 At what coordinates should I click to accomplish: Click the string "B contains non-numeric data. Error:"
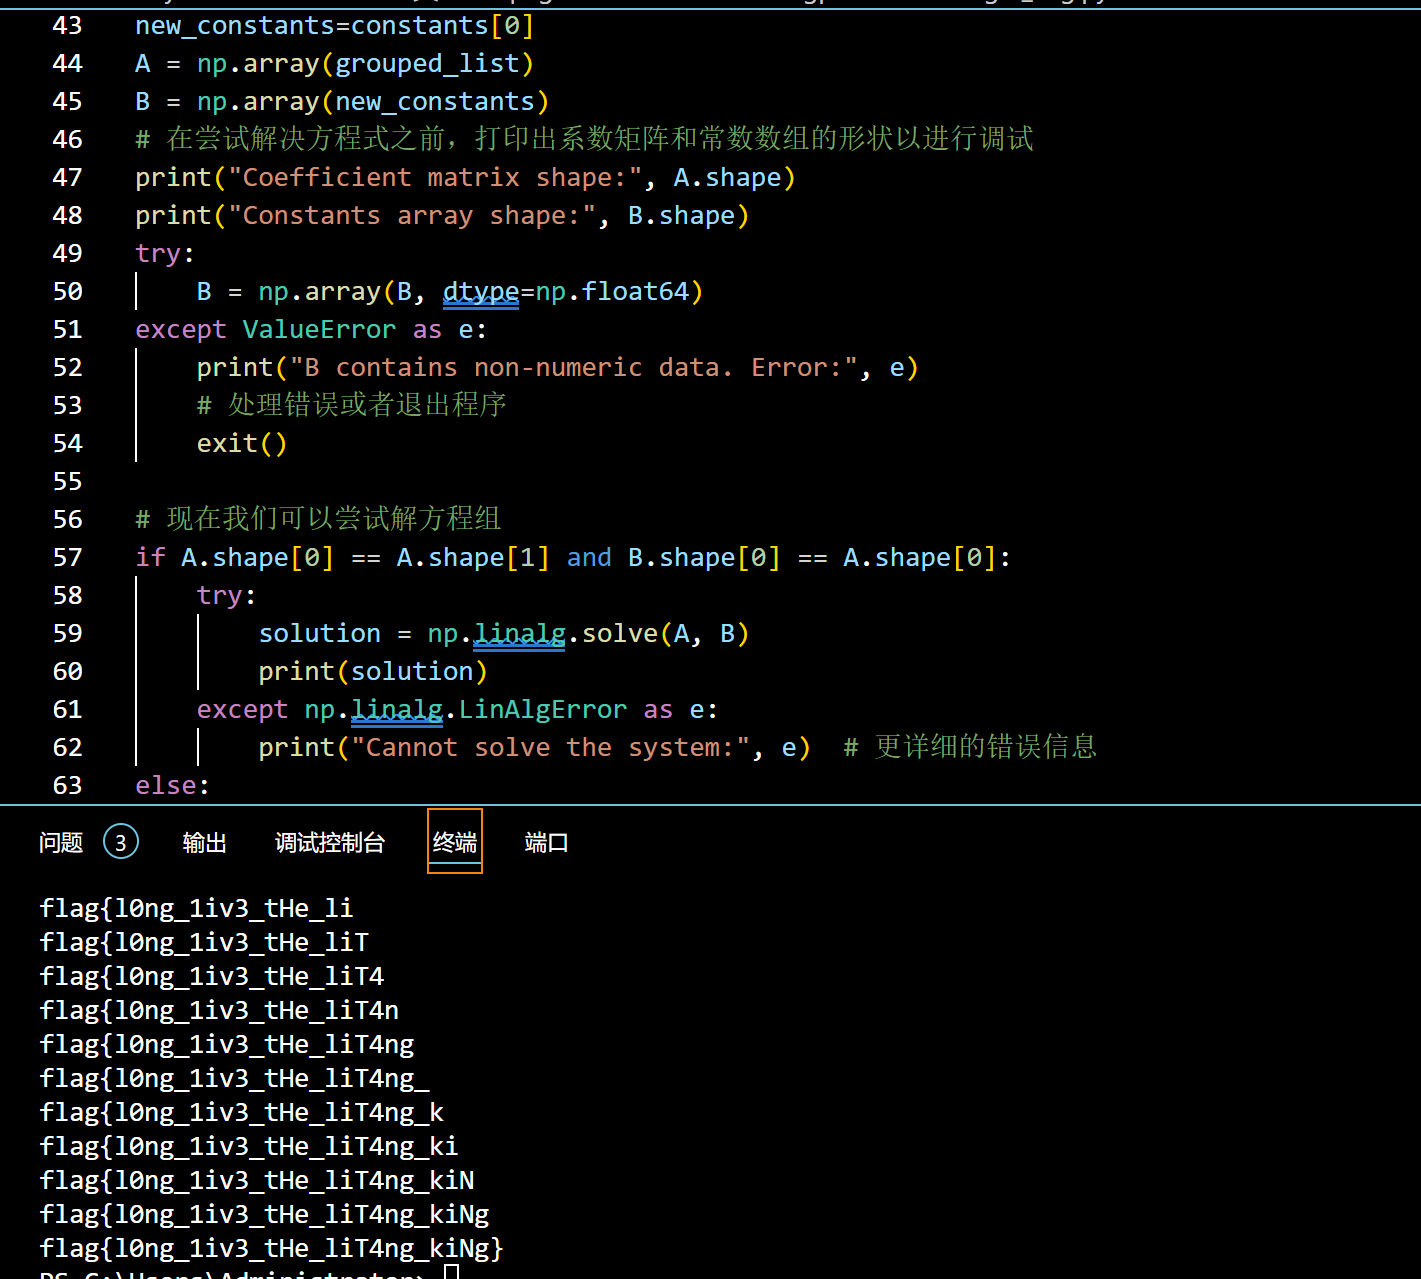[x=574, y=367]
